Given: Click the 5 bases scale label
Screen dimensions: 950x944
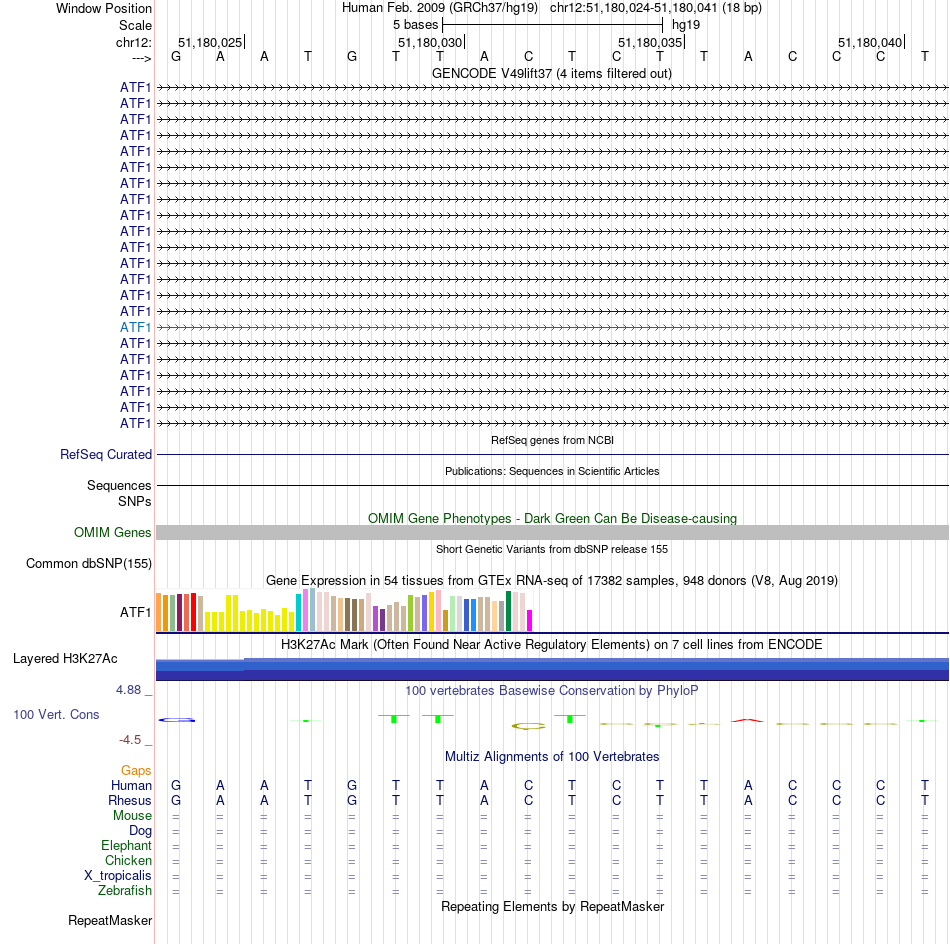Looking at the screenshot, I should pyautogui.click(x=415, y=25).
